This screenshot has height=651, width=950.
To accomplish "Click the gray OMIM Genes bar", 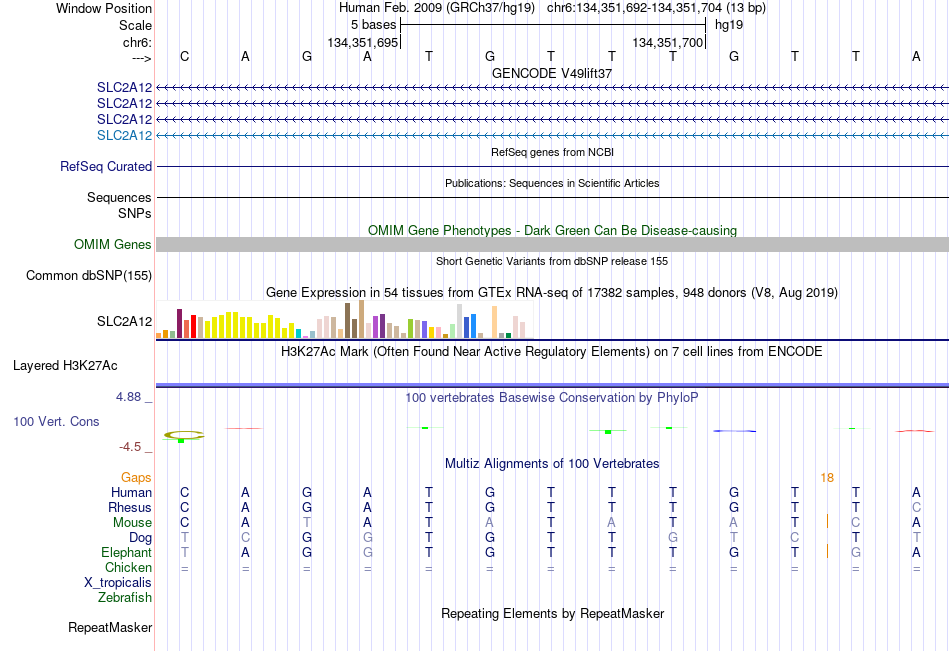I will [553, 244].
